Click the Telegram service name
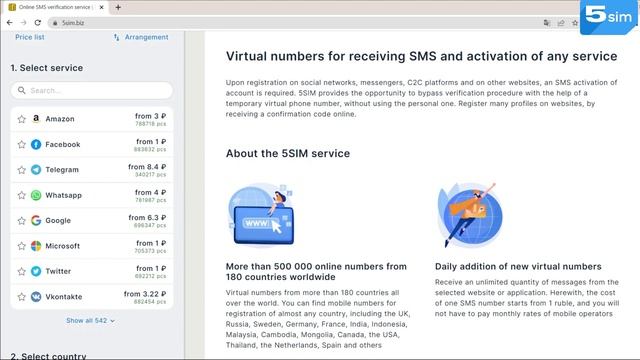This screenshot has width=640, height=360. tap(62, 170)
